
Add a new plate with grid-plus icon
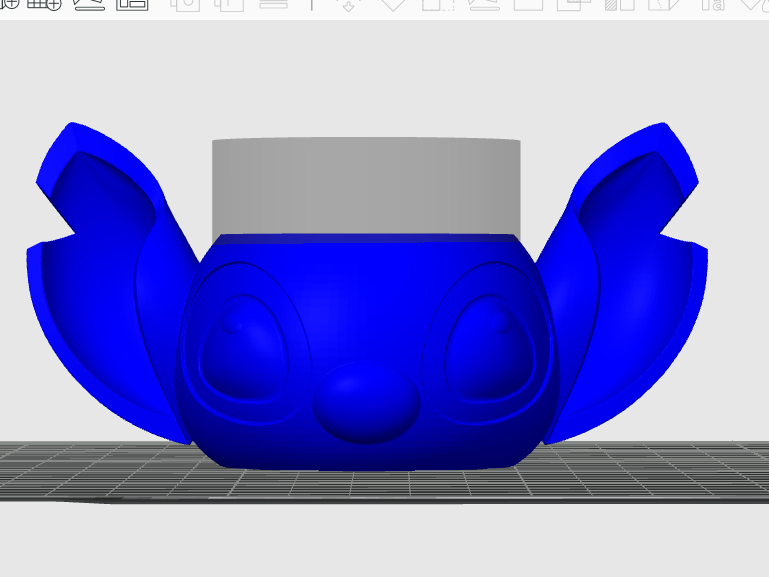[44, 4]
